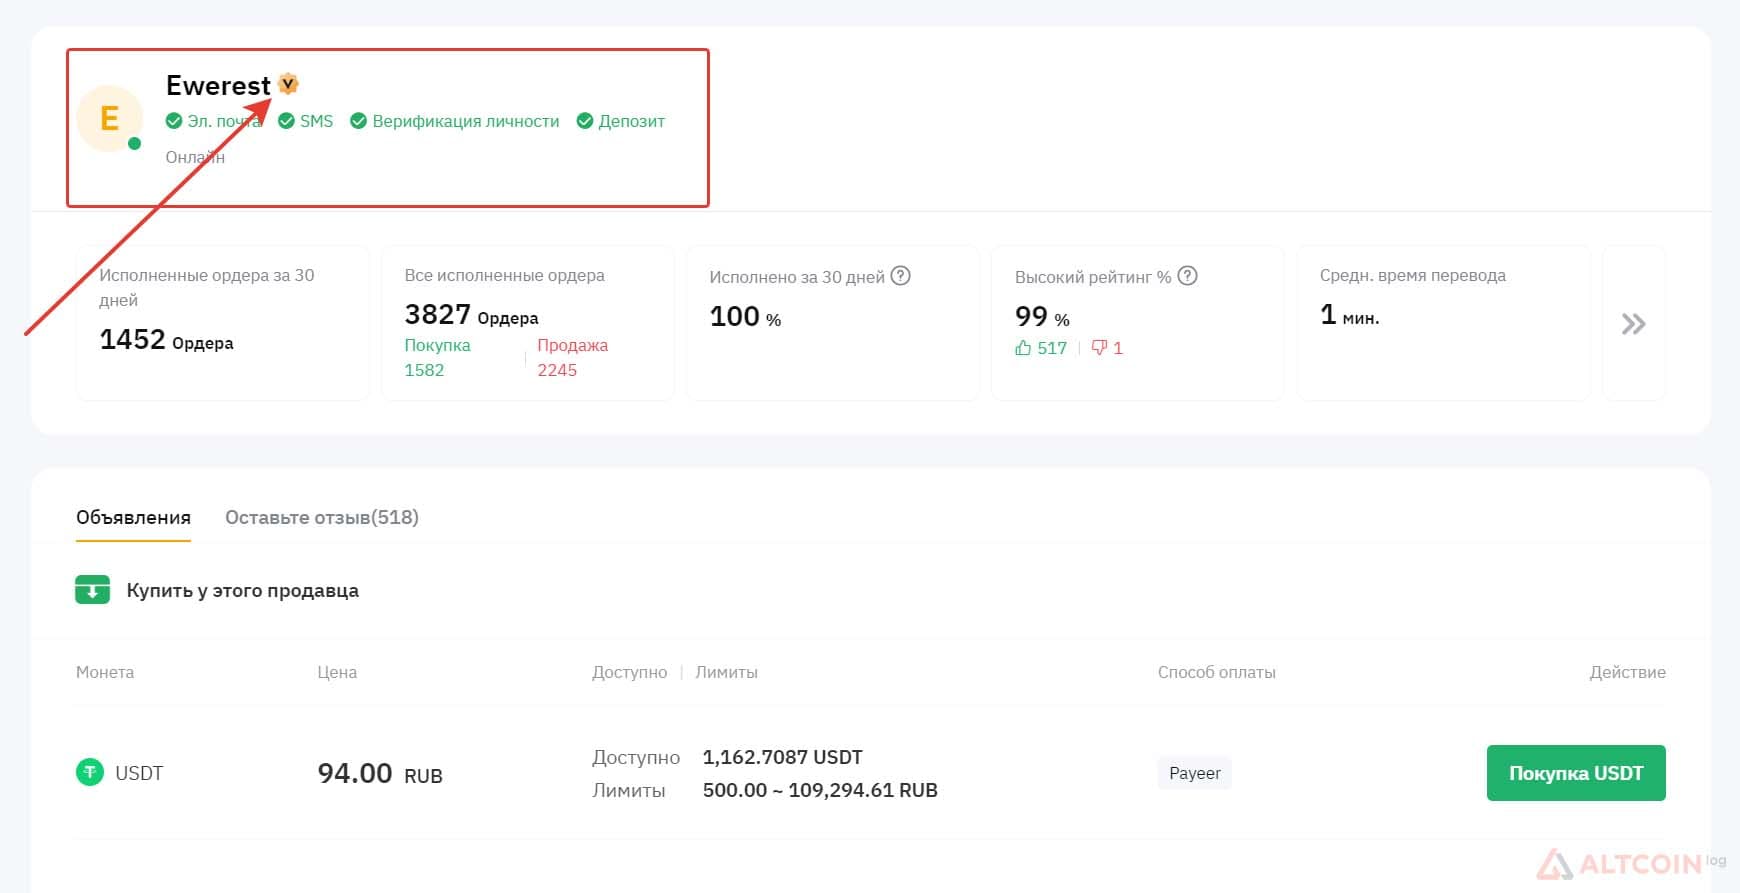Image resolution: width=1740 pixels, height=893 pixels.
Task: Click the Купить у этого продавца heading
Action: pos(242,591)
